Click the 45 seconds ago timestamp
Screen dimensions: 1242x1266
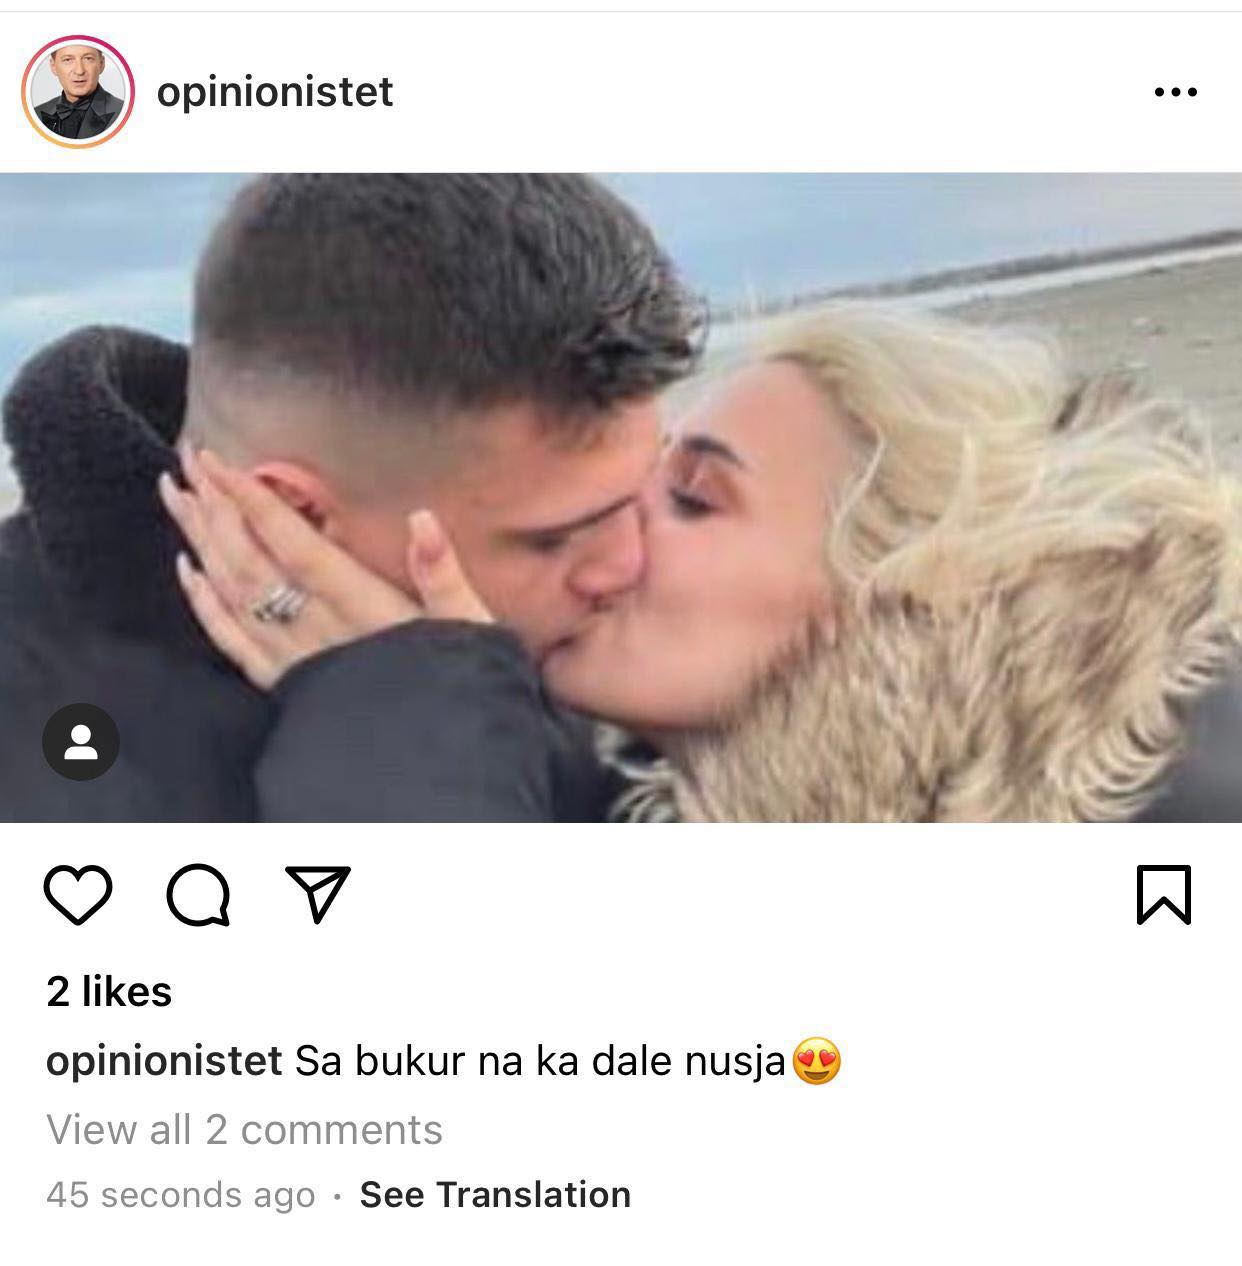pyautogui.click(x=181, y=1194)
